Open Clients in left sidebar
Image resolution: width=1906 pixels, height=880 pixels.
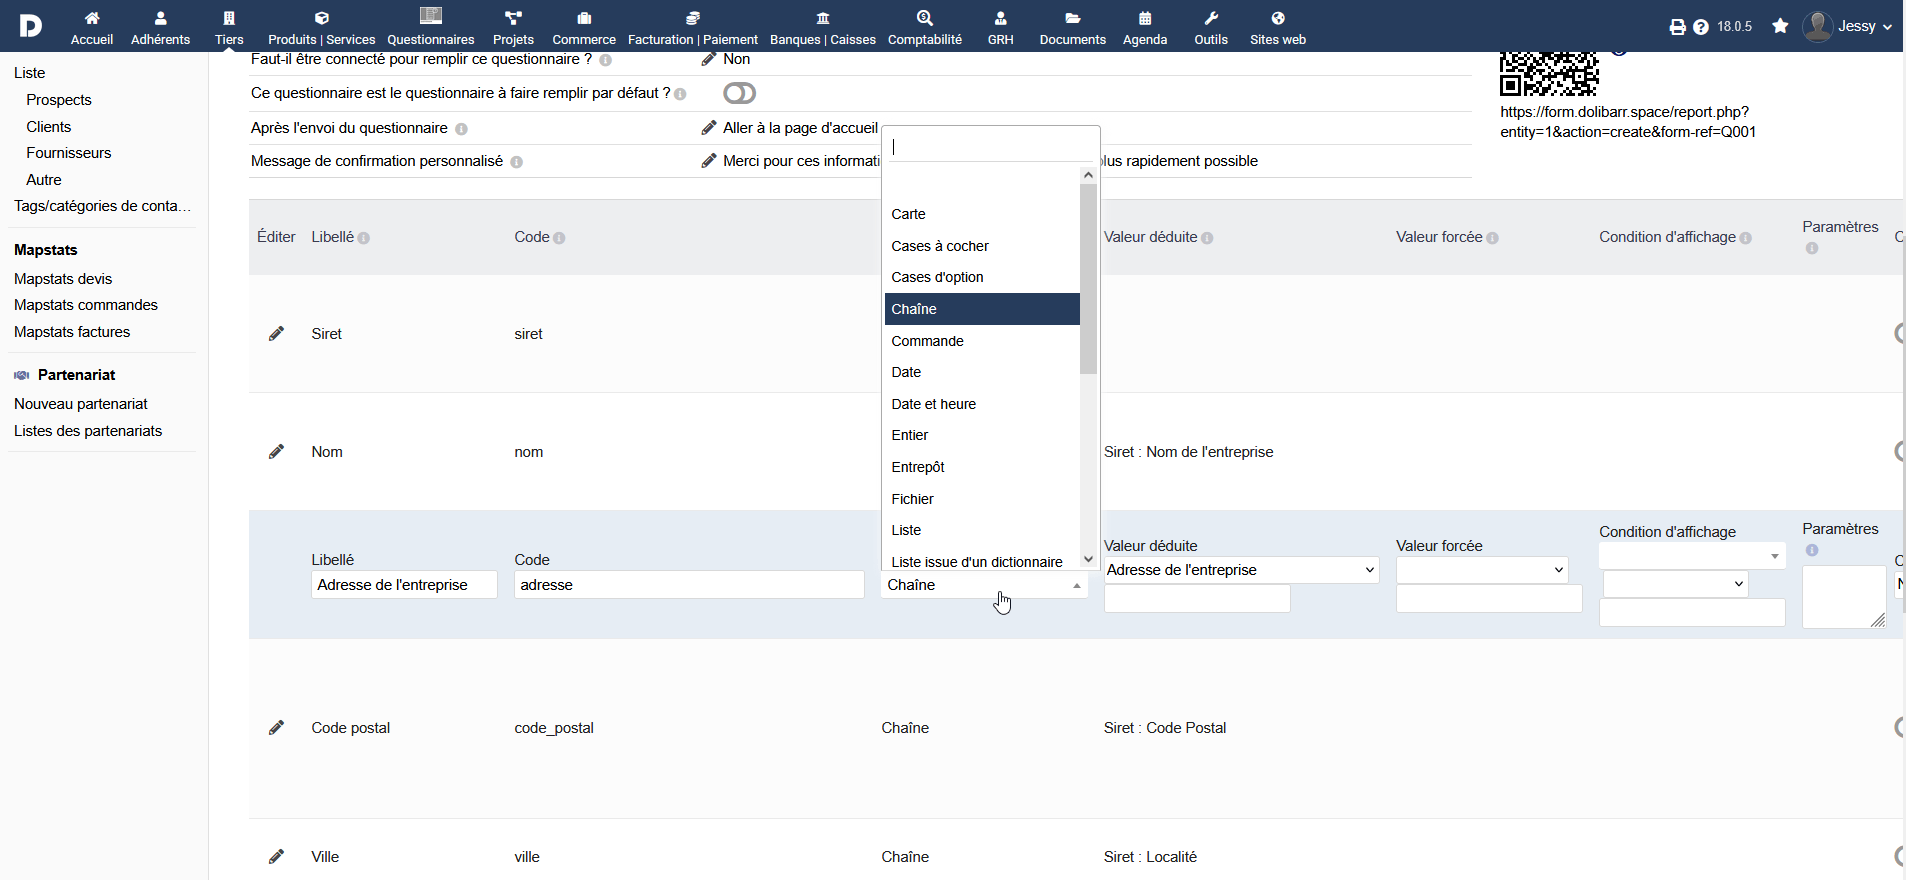pyautogui.click(x=49, y=127)
